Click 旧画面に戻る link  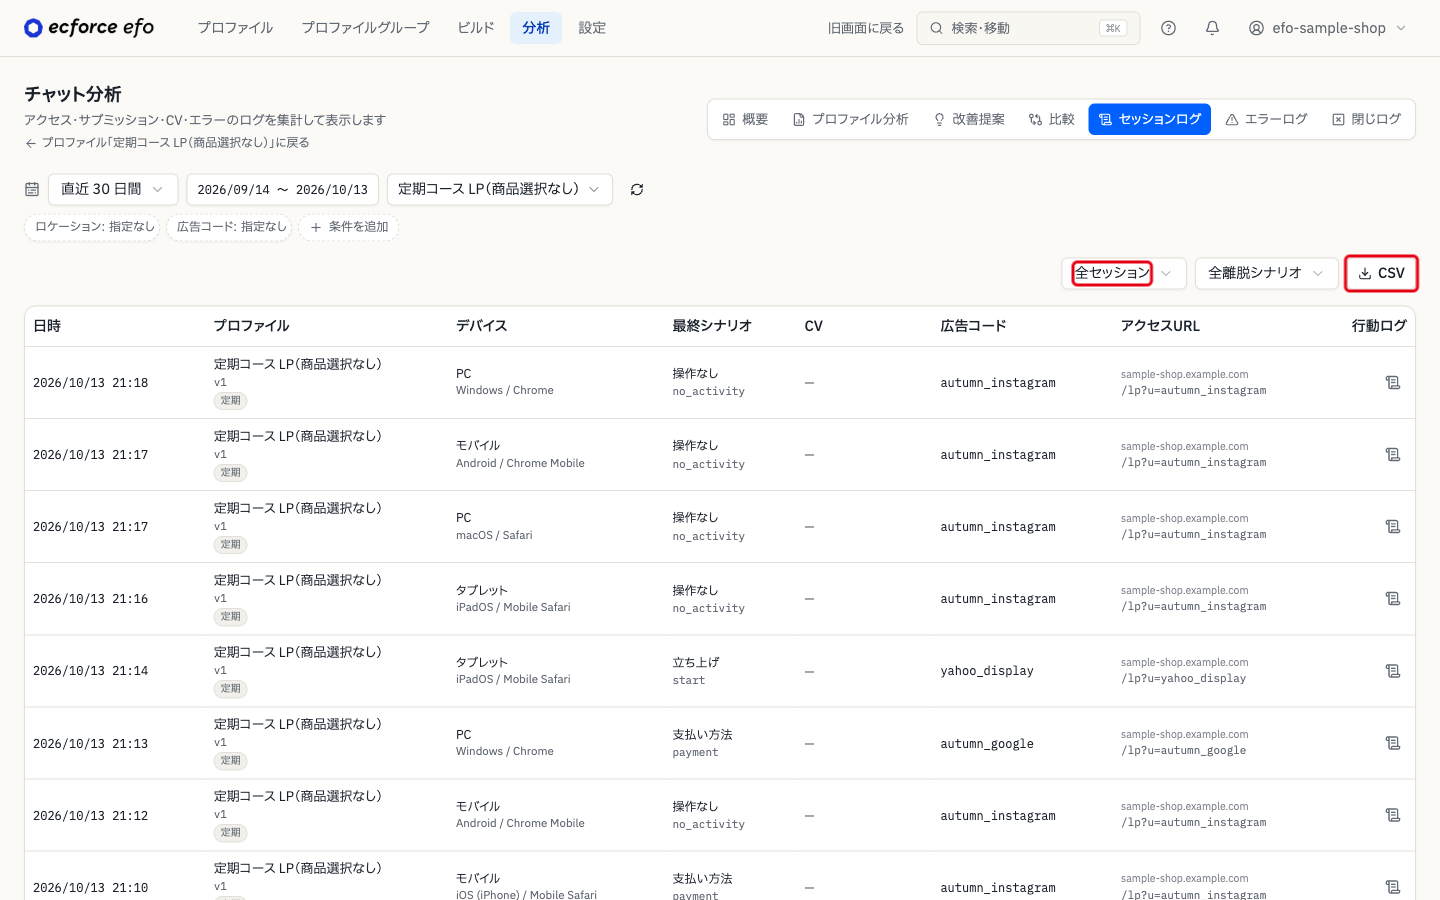click(866, 28)
